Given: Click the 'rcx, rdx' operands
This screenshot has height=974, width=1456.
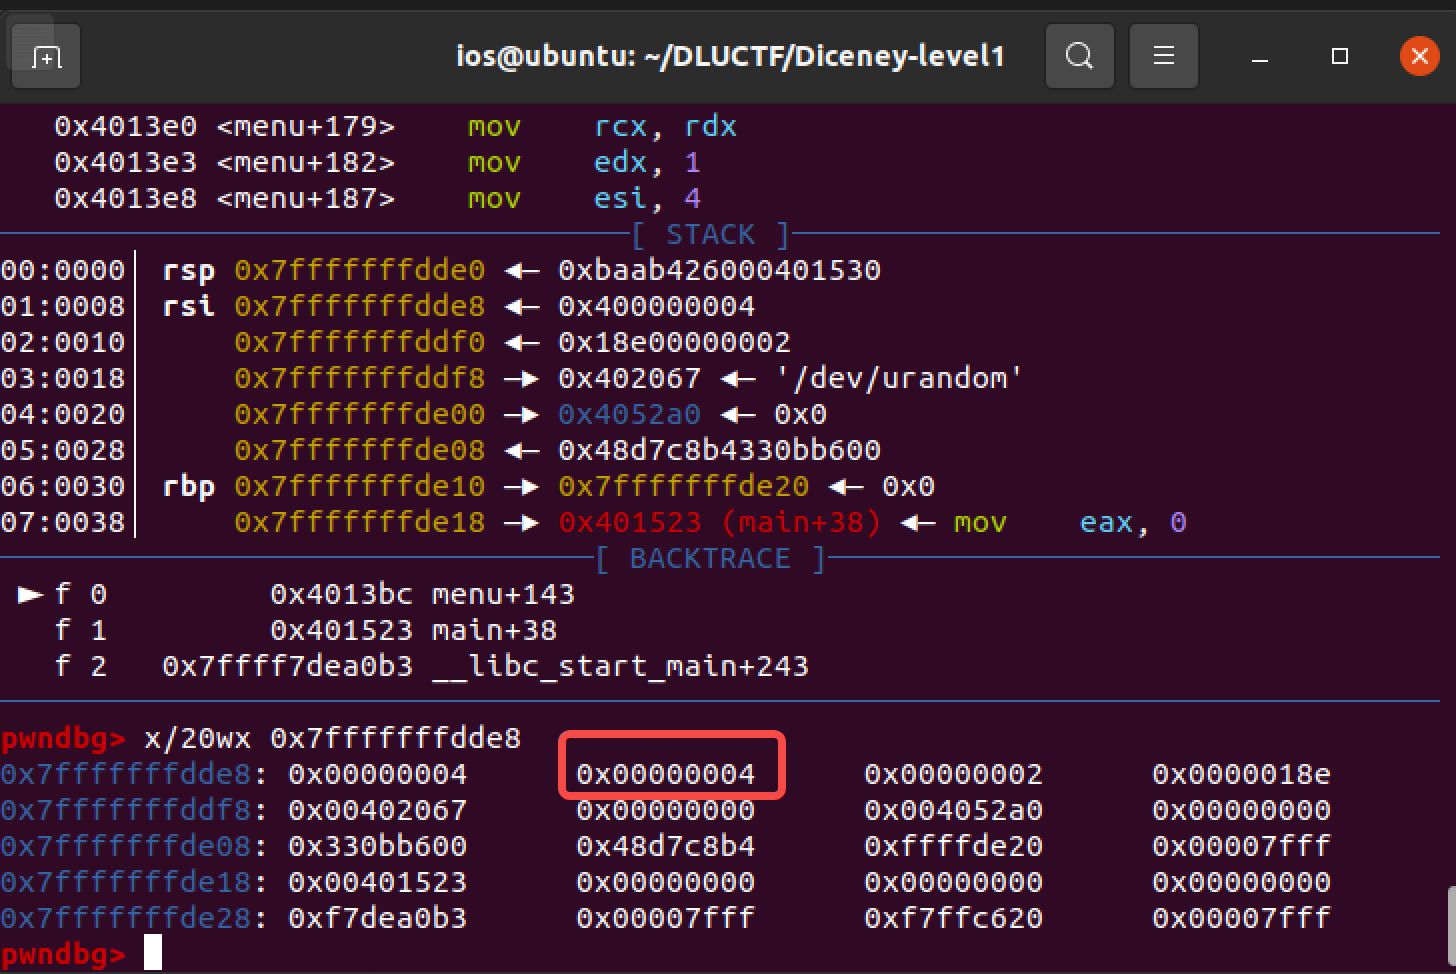Looking at the screenshot, I should 665,127.
